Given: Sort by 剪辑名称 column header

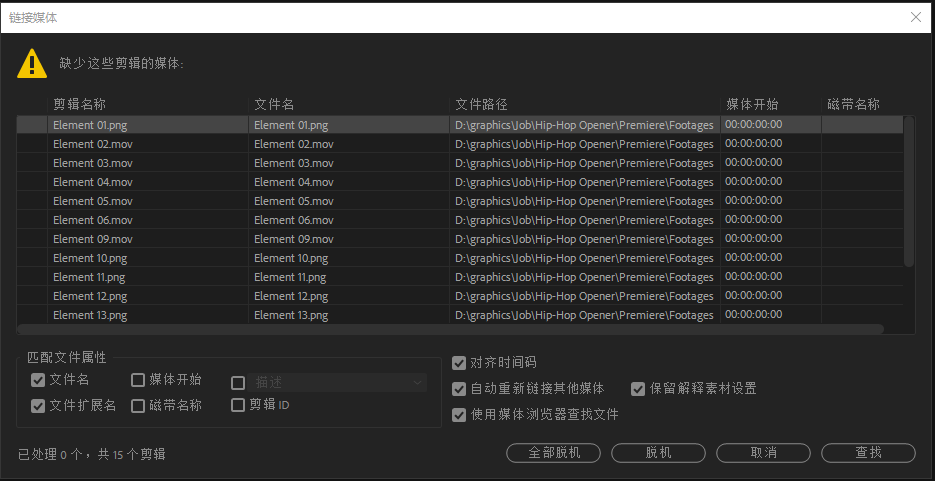Looking at the screenshot, I should [80, 104].
